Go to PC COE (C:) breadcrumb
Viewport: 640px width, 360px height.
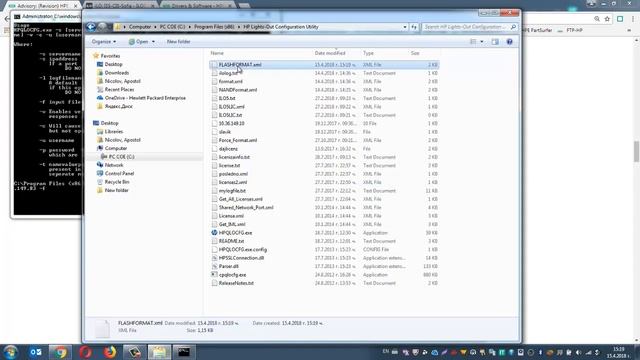tap(172, 27)
